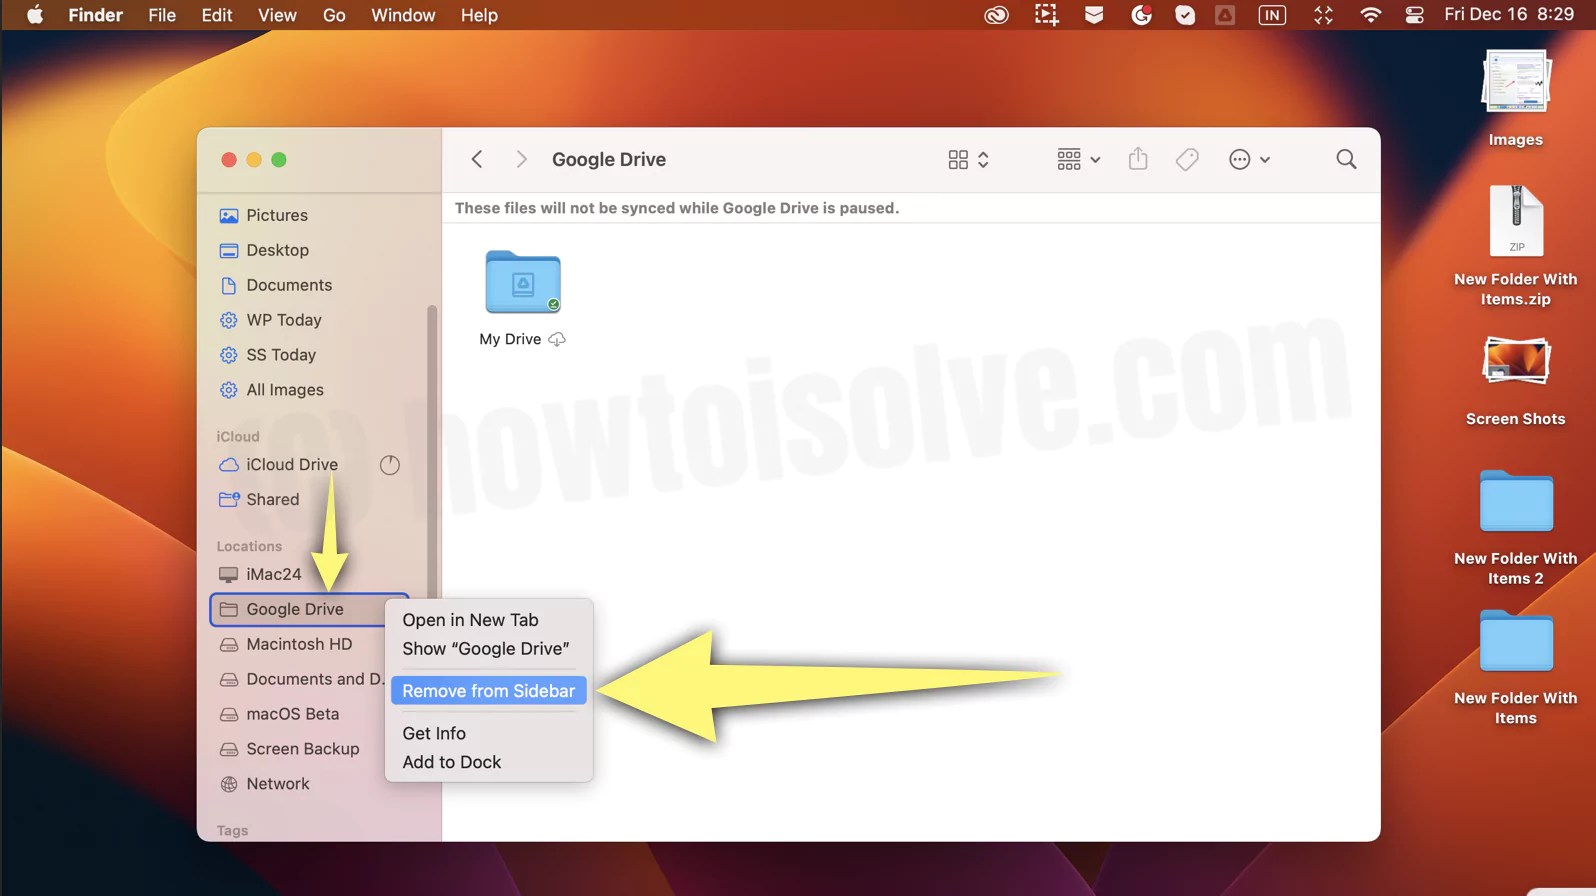This screenshot has width=1596, height=896.
Task: Click the Google Drive menu bar icon
Action: tap(1225, 15)
